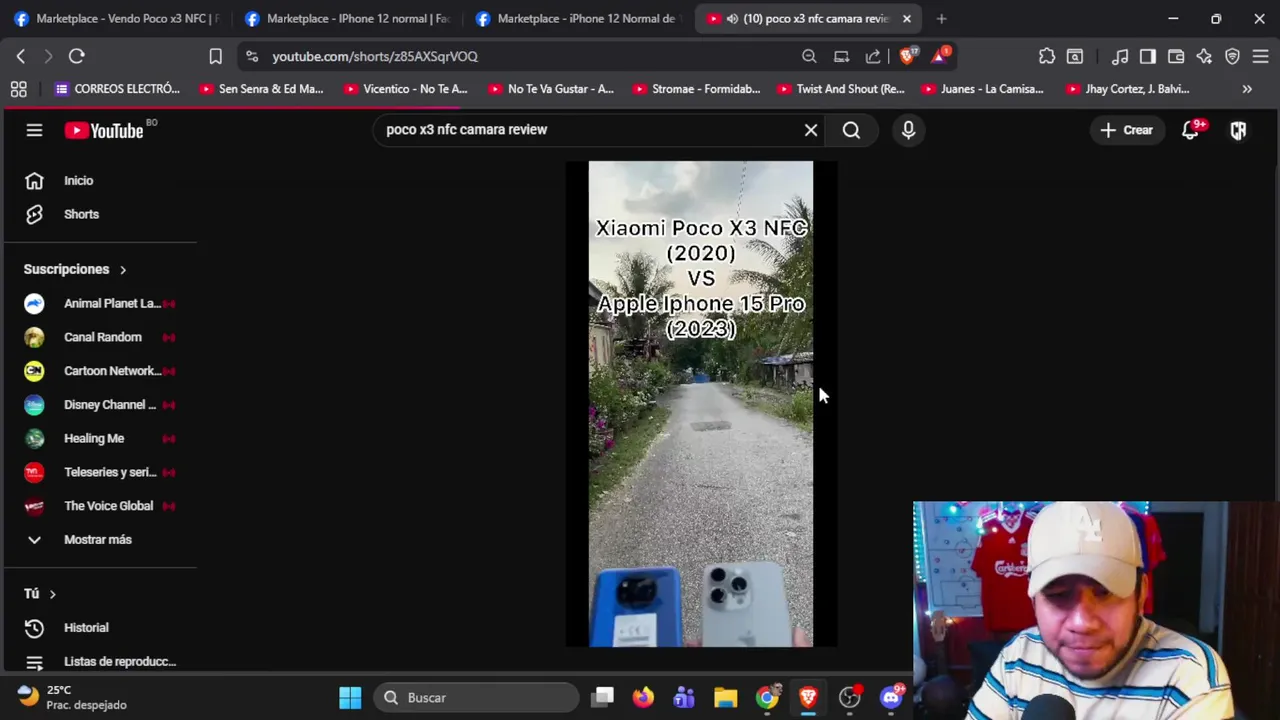
Task: Open Stromae - Formidab... bookmark
Action: [x=695, y=89]
